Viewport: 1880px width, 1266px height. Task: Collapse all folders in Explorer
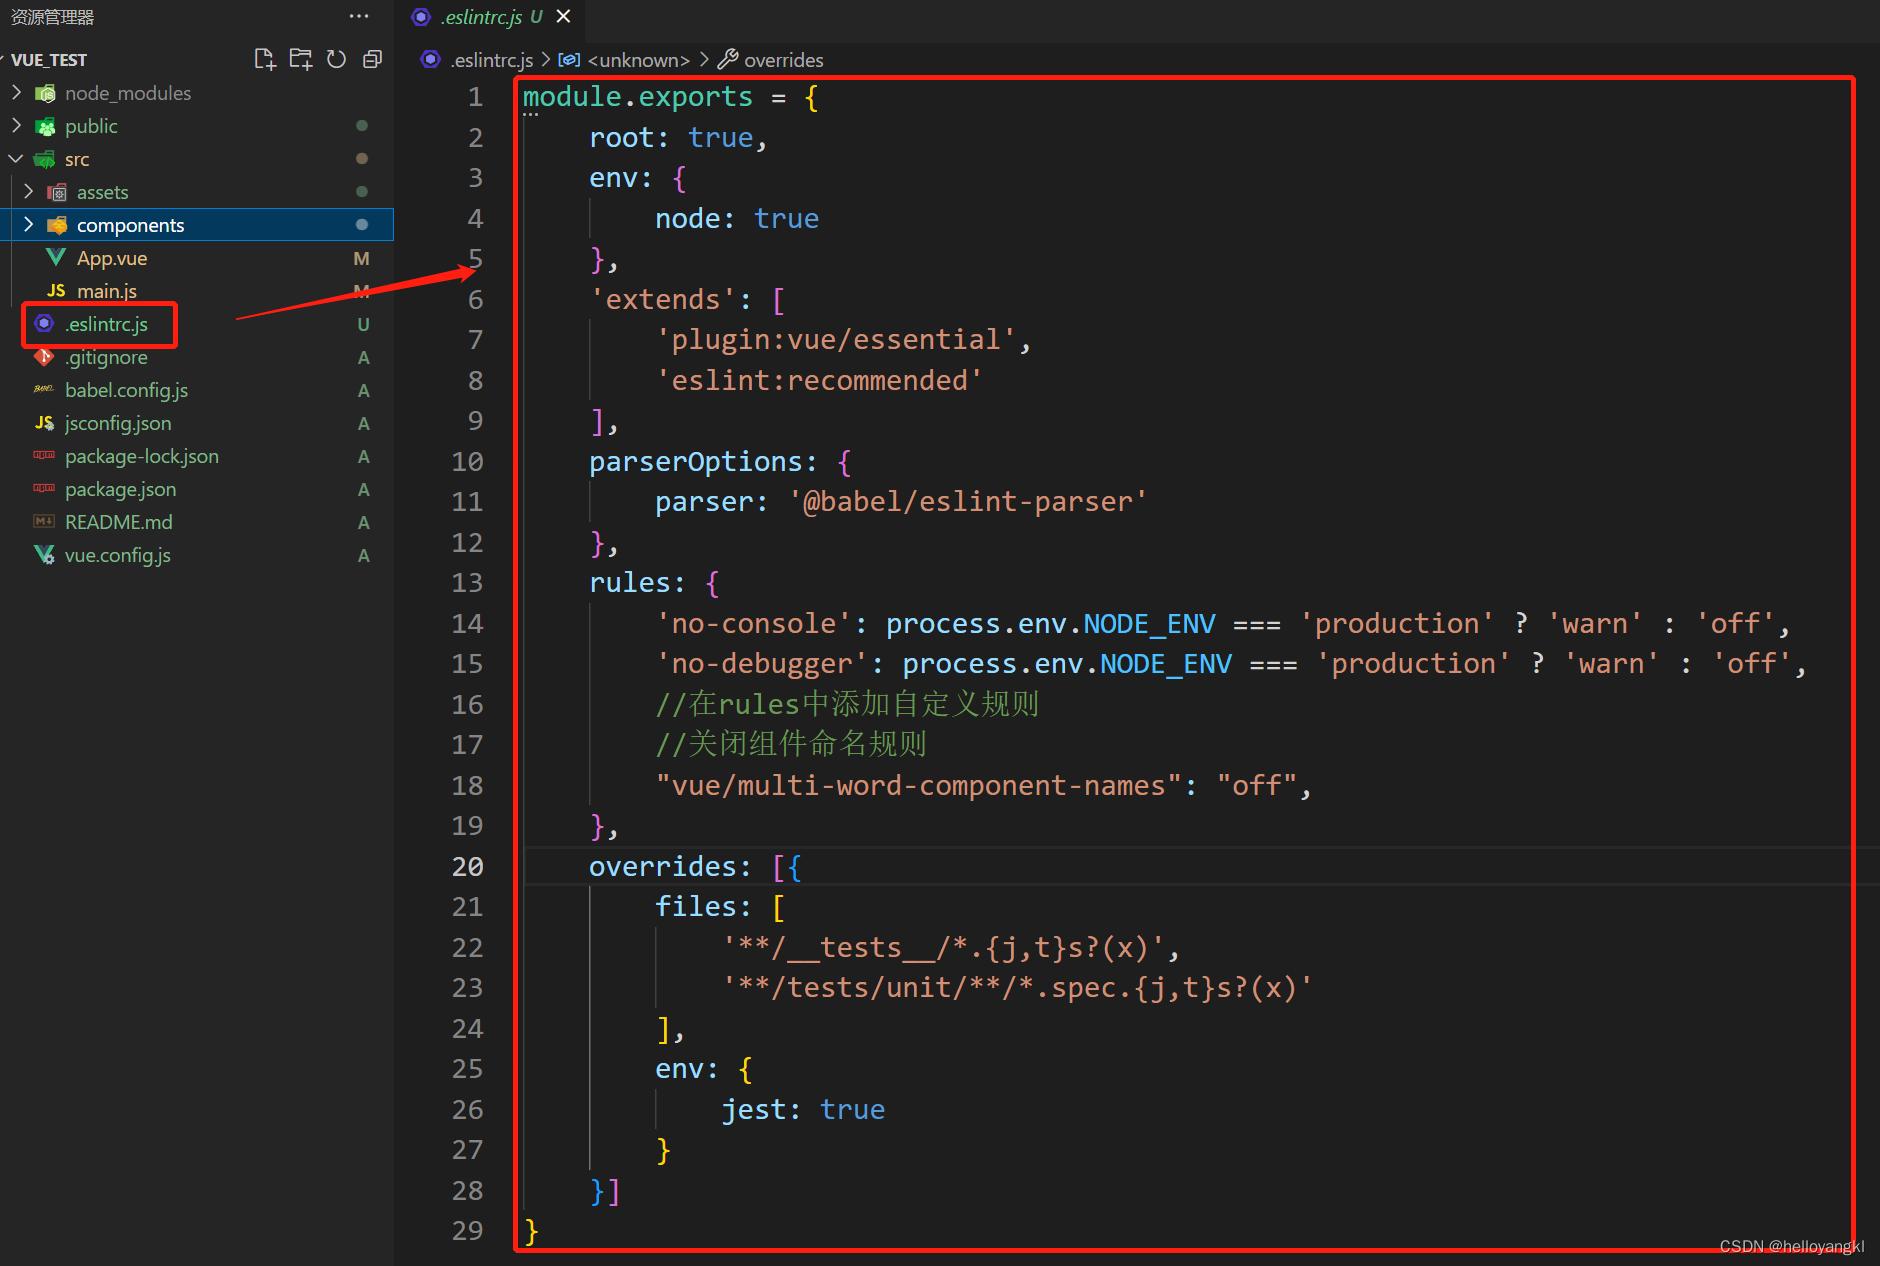click(372, 59)
